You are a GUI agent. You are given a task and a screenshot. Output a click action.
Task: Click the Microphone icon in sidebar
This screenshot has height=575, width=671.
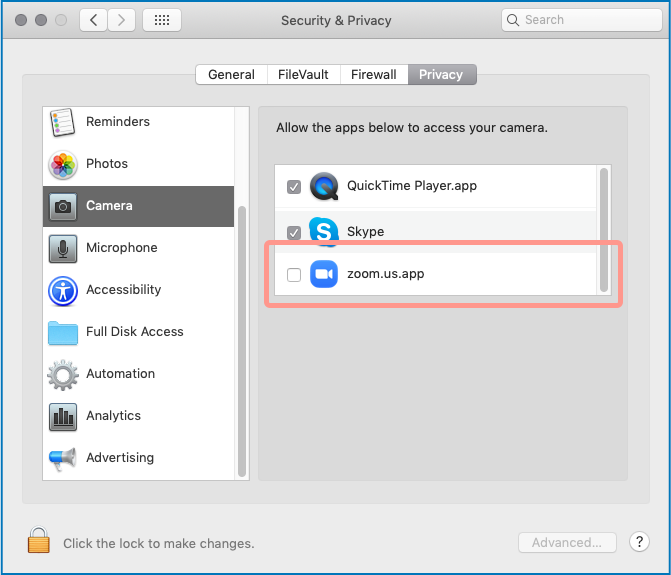pyautogui.click(x=63, y=249)
